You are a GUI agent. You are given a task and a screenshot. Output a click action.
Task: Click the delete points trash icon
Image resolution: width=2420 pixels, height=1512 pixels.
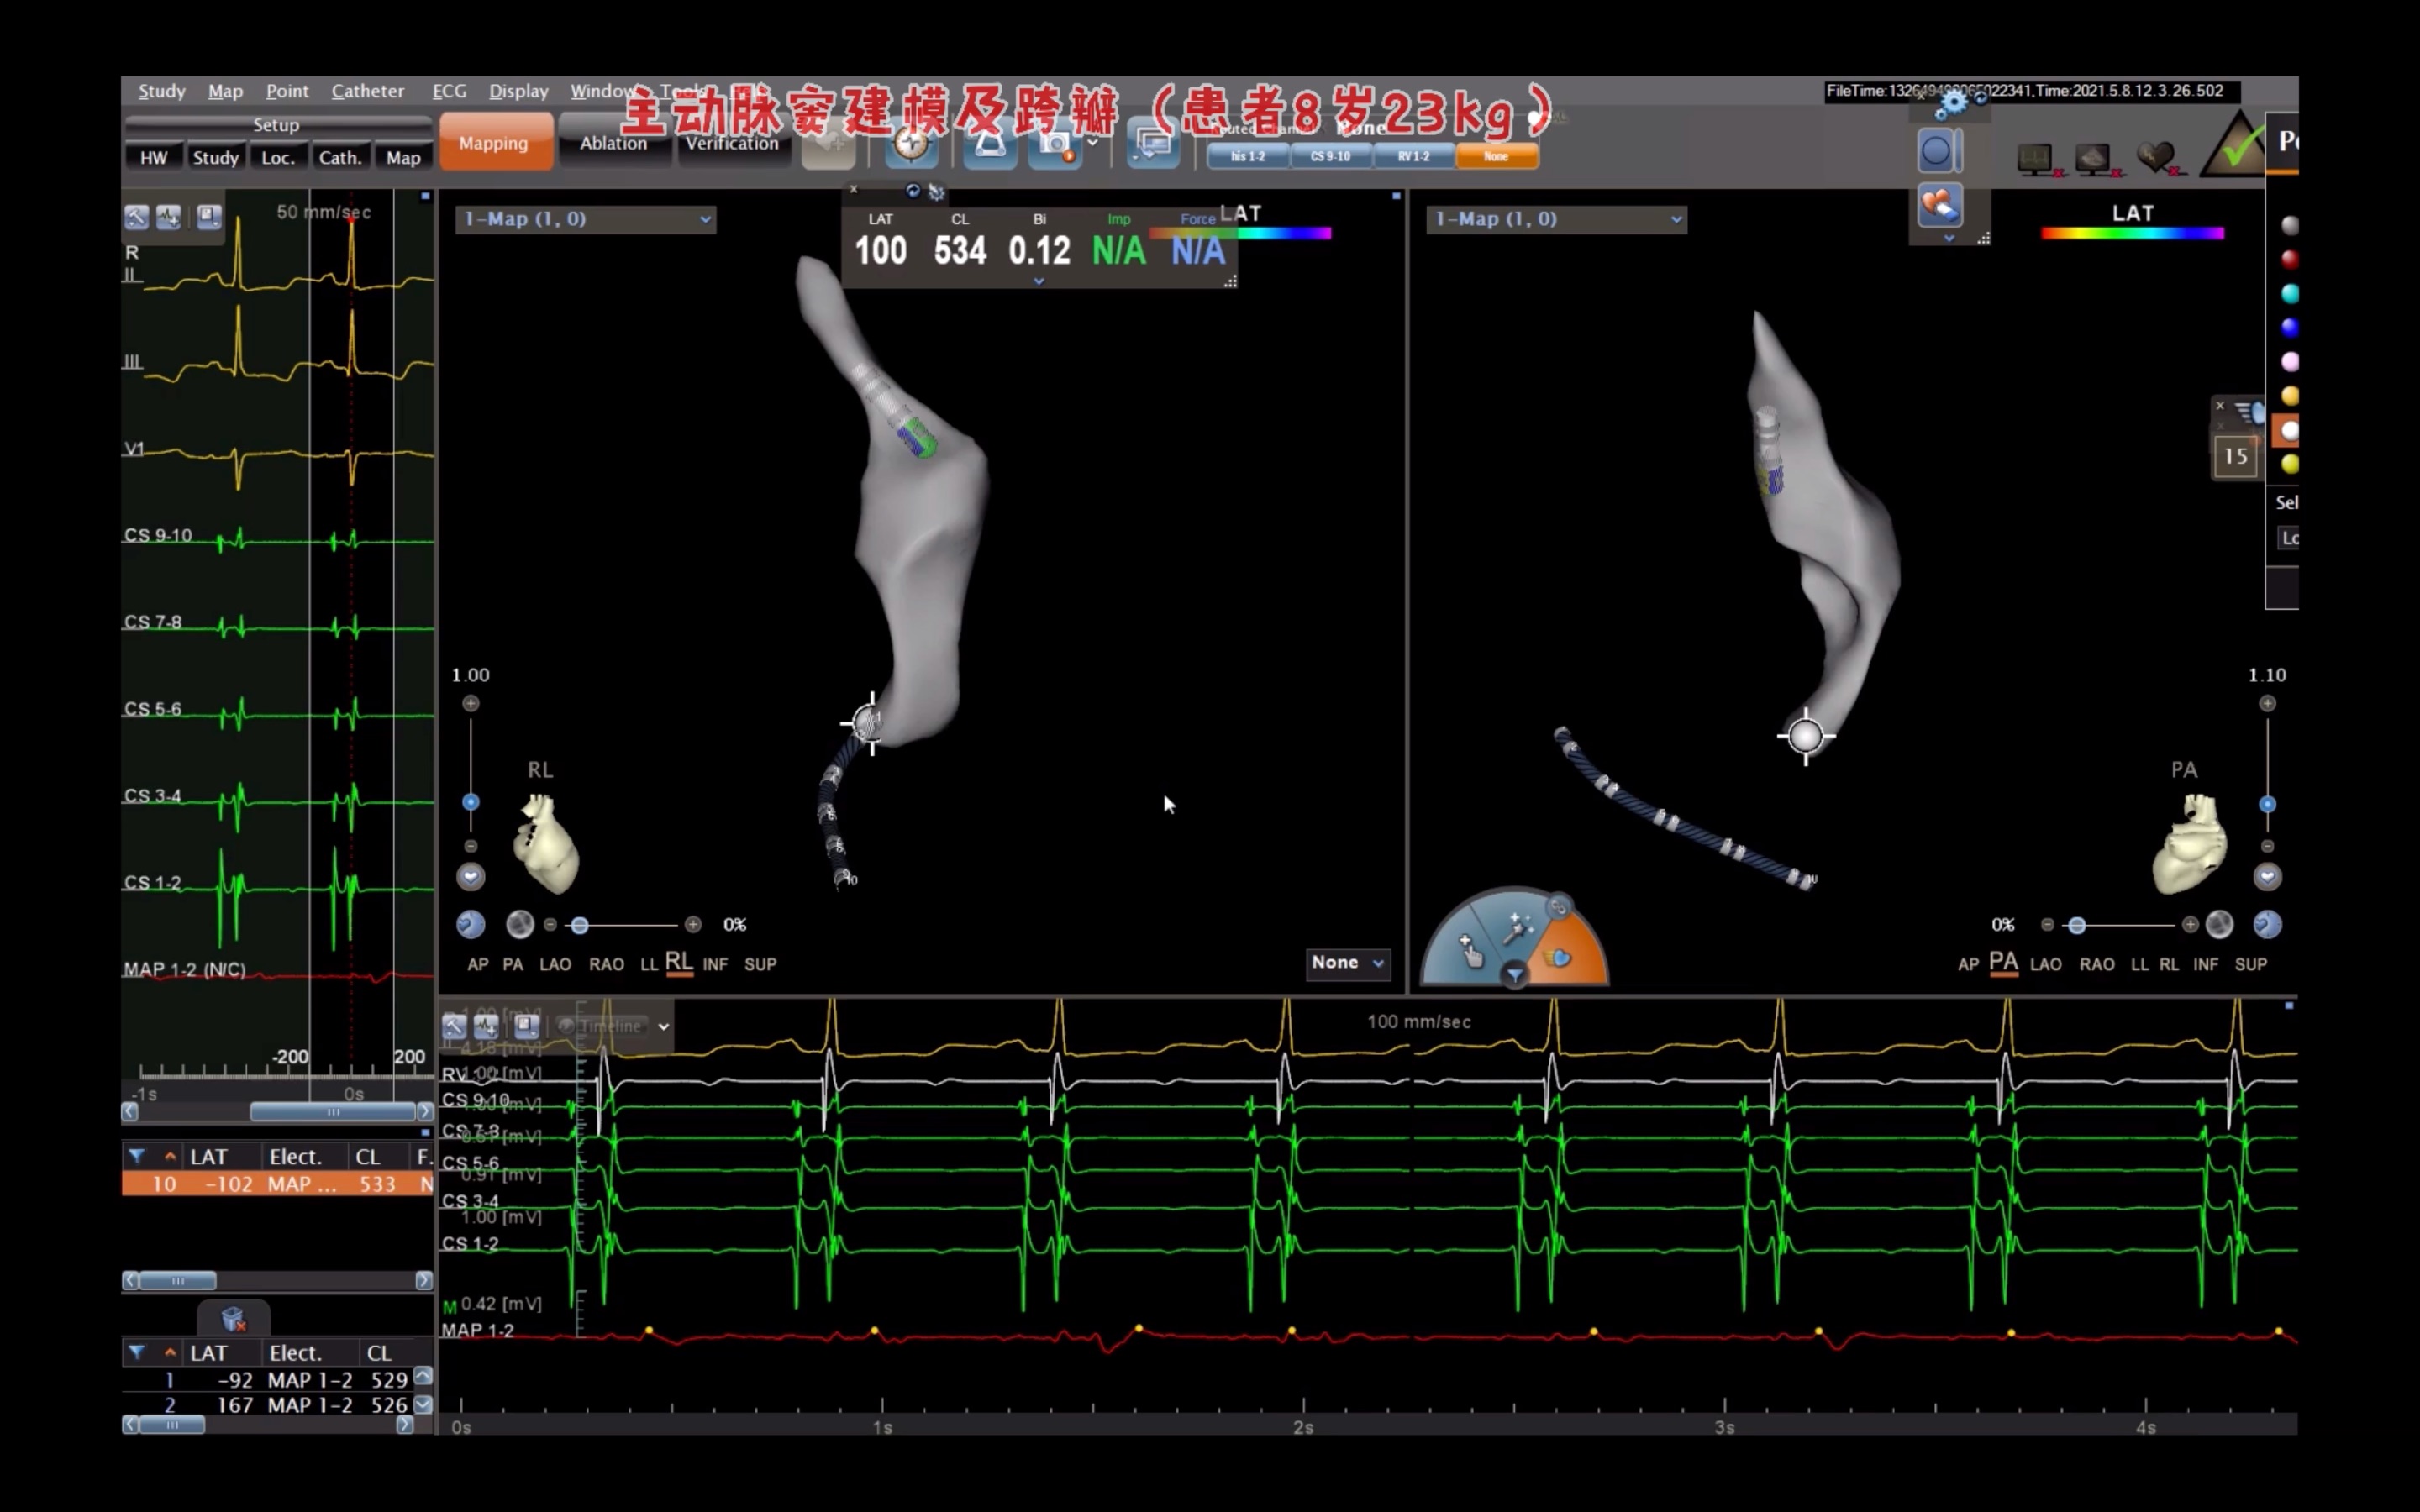[x=234, y=1319]
